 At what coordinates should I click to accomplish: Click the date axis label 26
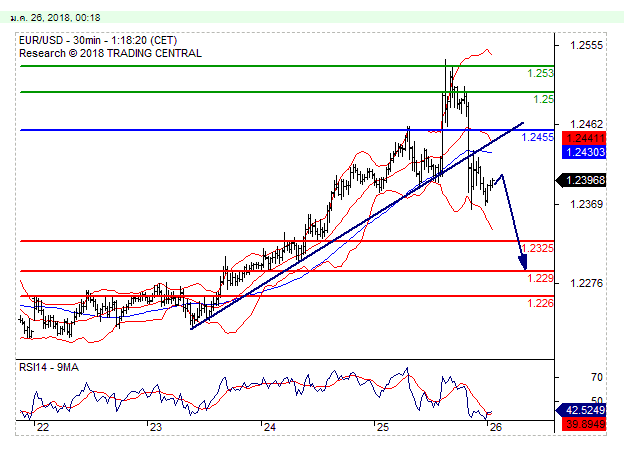coord(496,427)
